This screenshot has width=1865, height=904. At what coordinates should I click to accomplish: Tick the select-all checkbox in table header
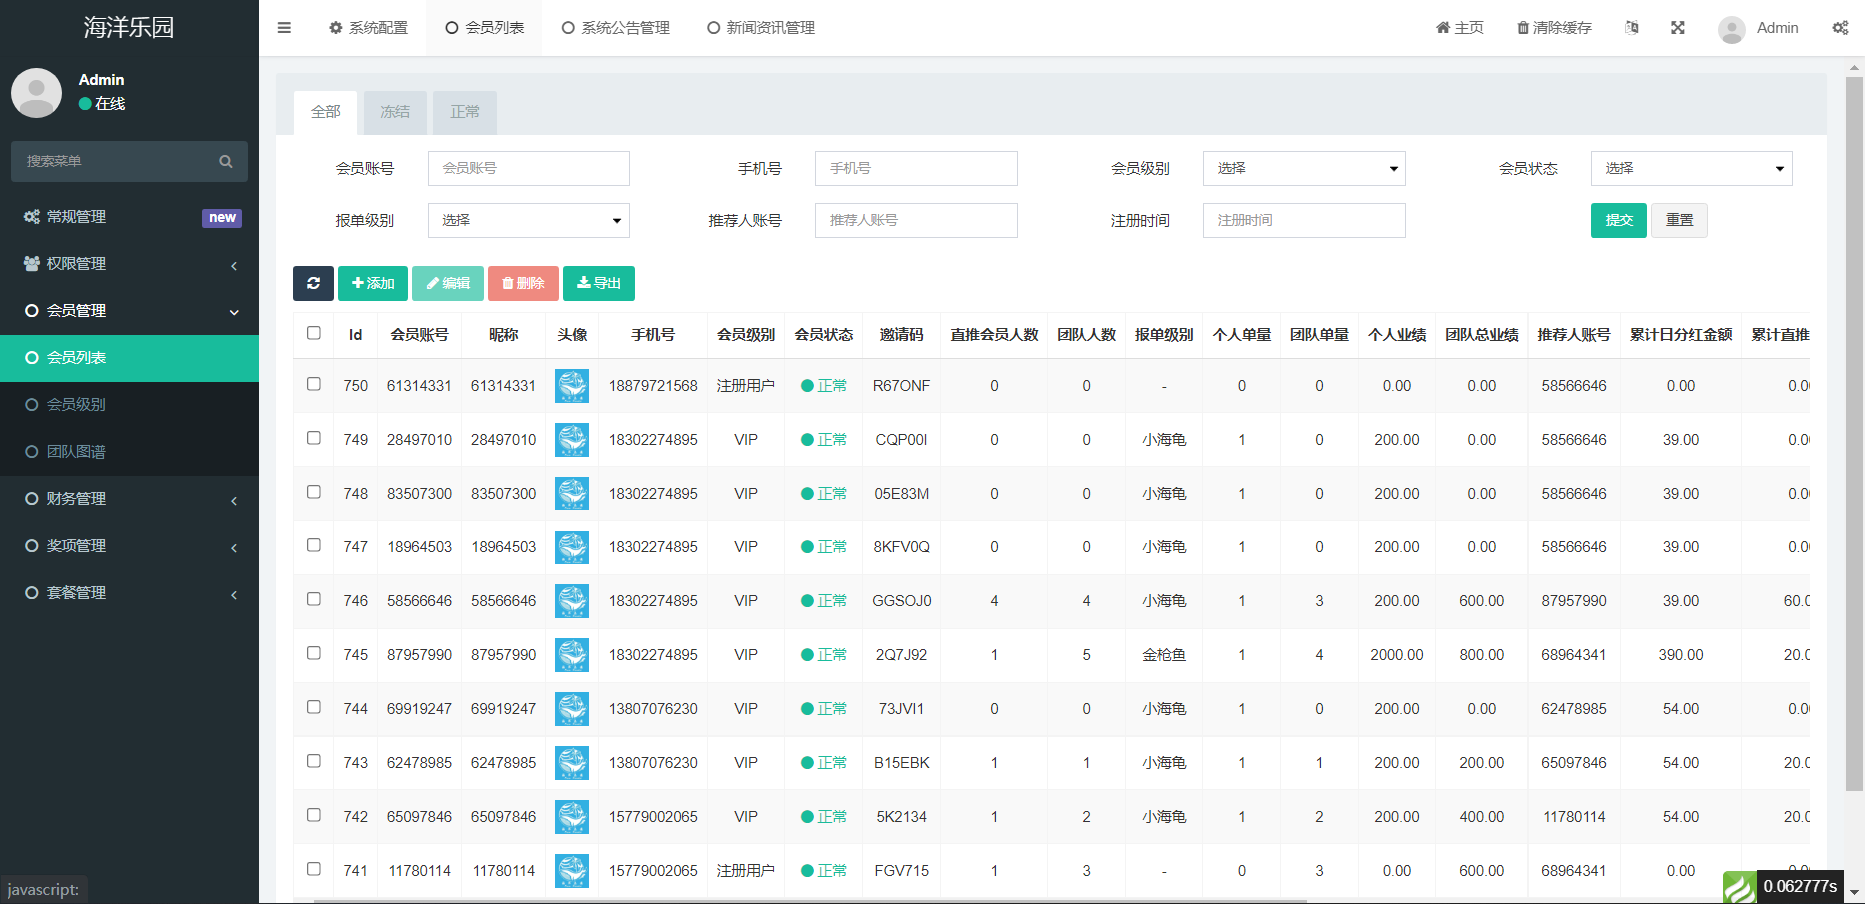pyautogui.click(x=314, y=333)
